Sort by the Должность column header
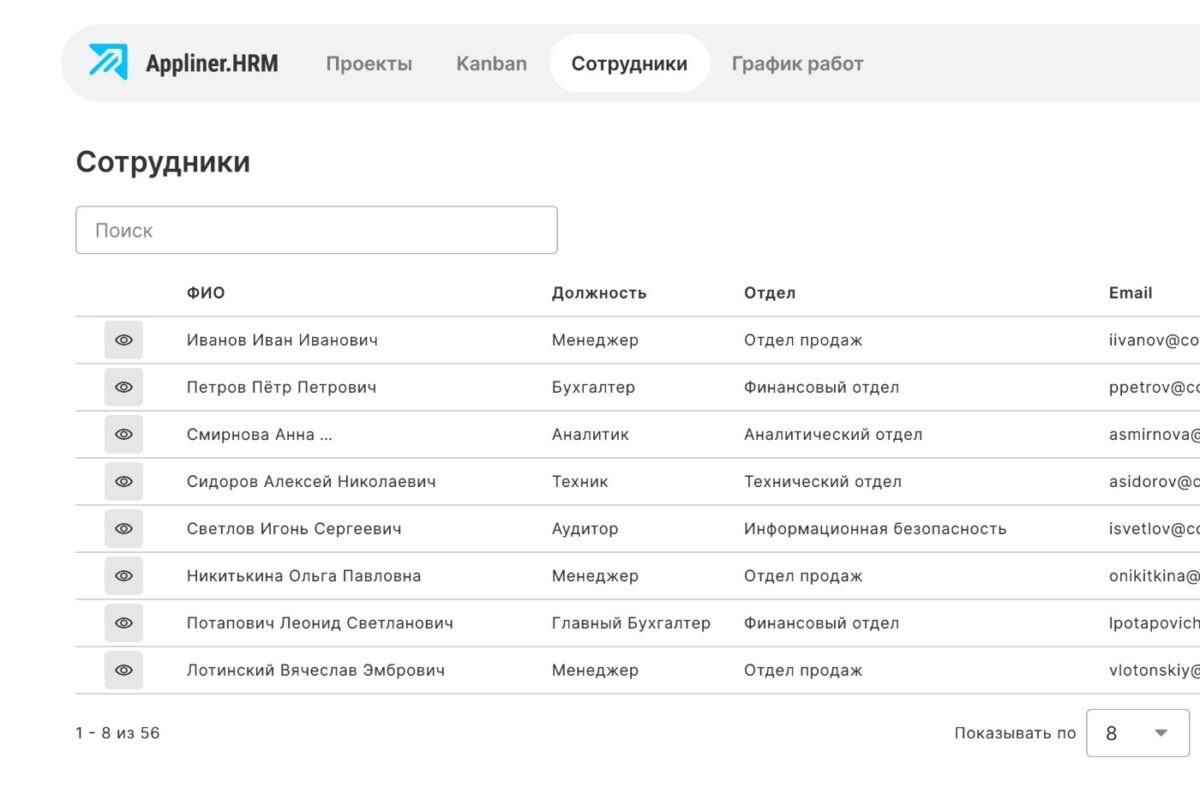1200x800 pixels. (x=599, y=293)
